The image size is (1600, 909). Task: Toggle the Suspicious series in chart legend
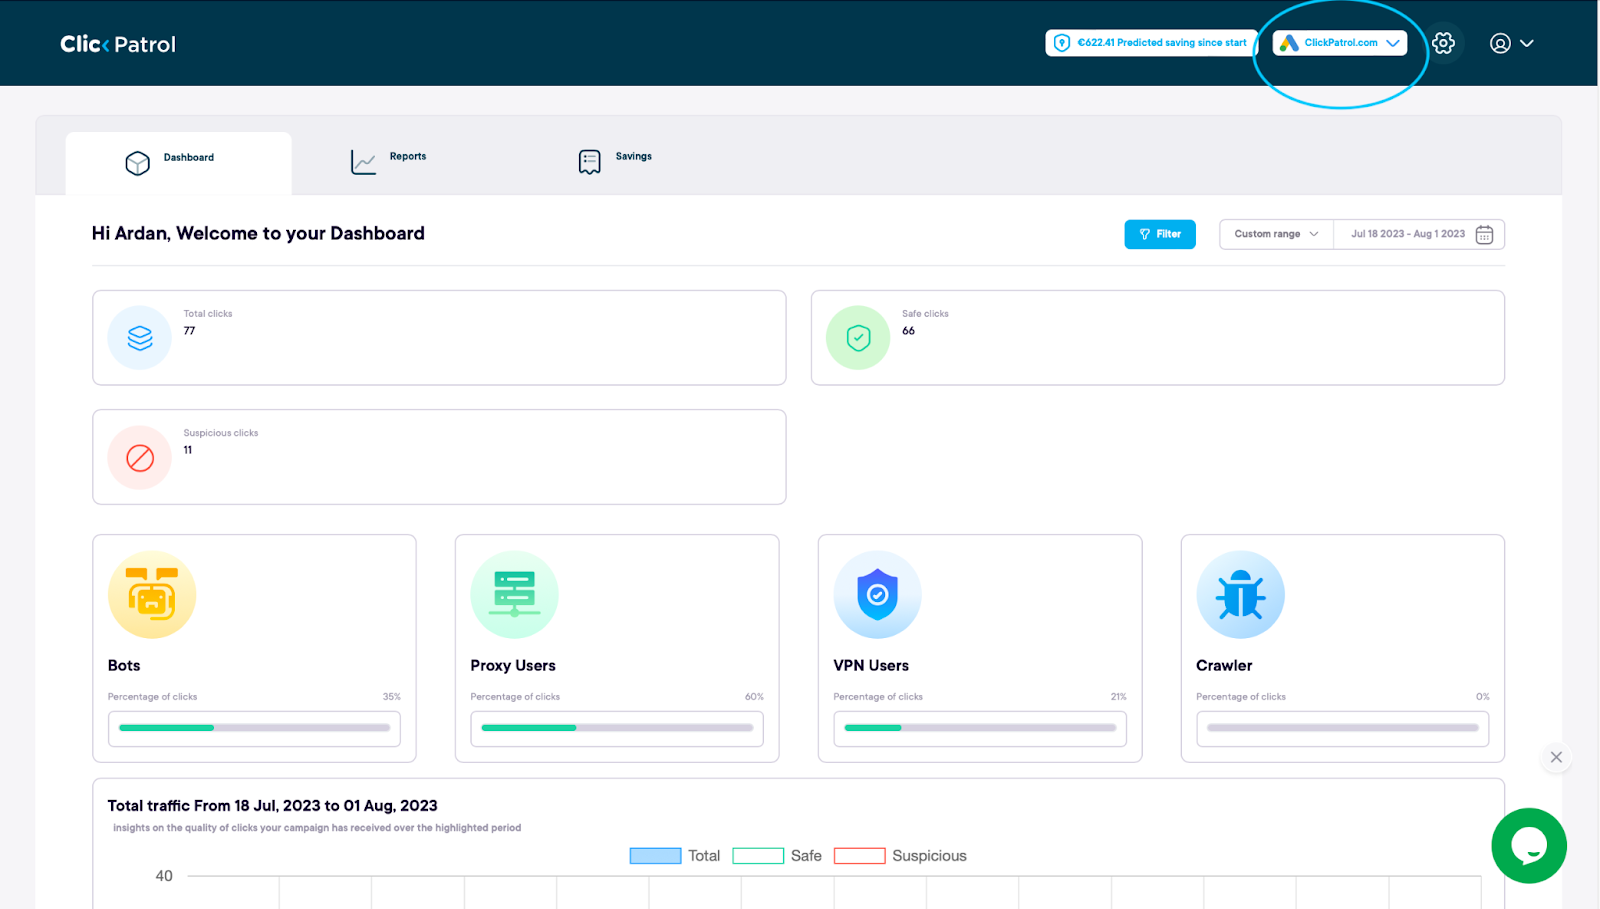[x=900, y=856]
